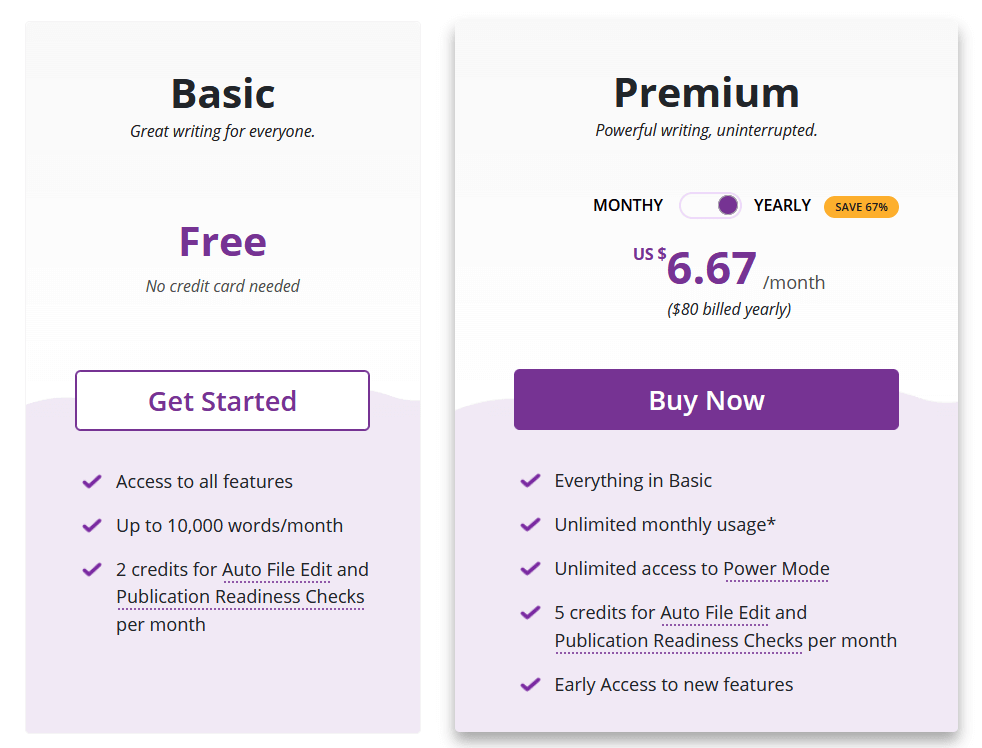Image resolution: width=982 pixels, height=748 pixels.
Task: Click checkmark next to Access to all features
Action: [92, 482]
